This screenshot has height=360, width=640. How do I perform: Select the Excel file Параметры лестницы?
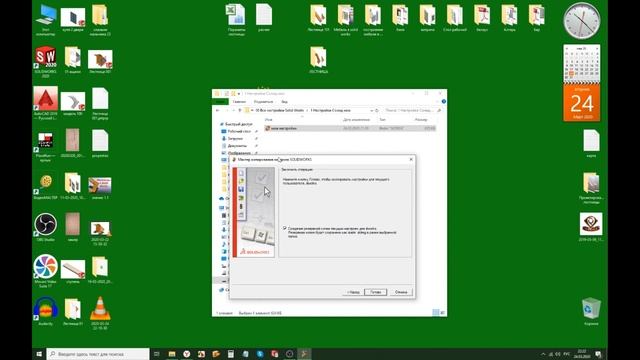[x=236, y=20]
